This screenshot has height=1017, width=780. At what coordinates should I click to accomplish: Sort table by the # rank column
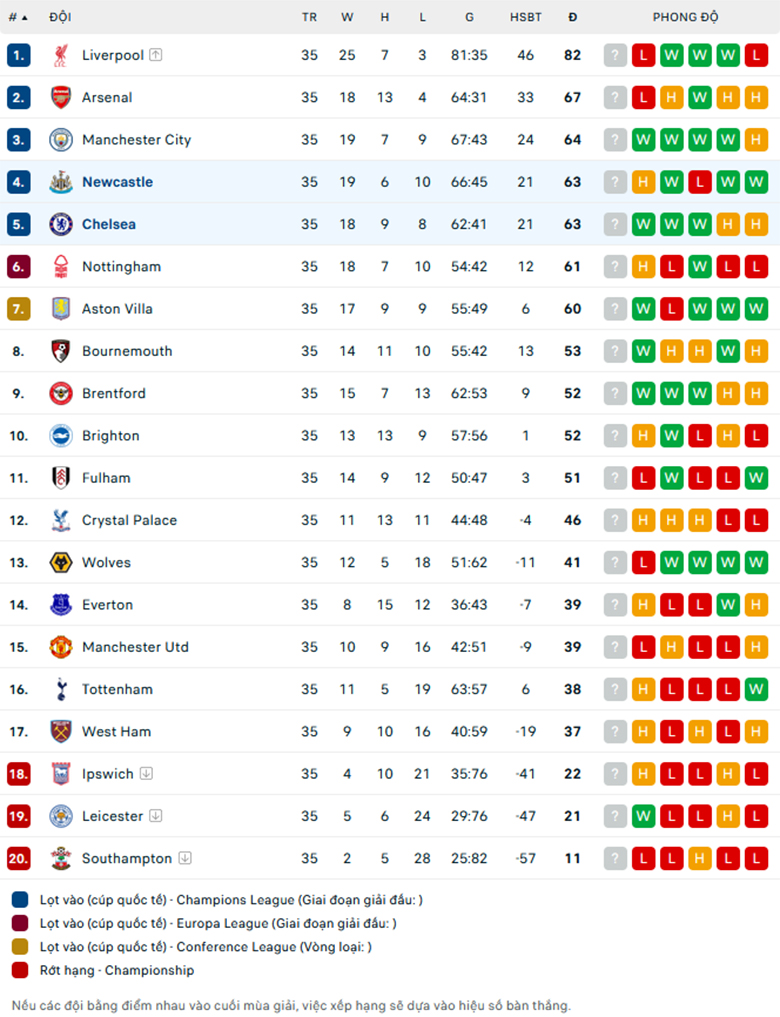click(18, 18)
